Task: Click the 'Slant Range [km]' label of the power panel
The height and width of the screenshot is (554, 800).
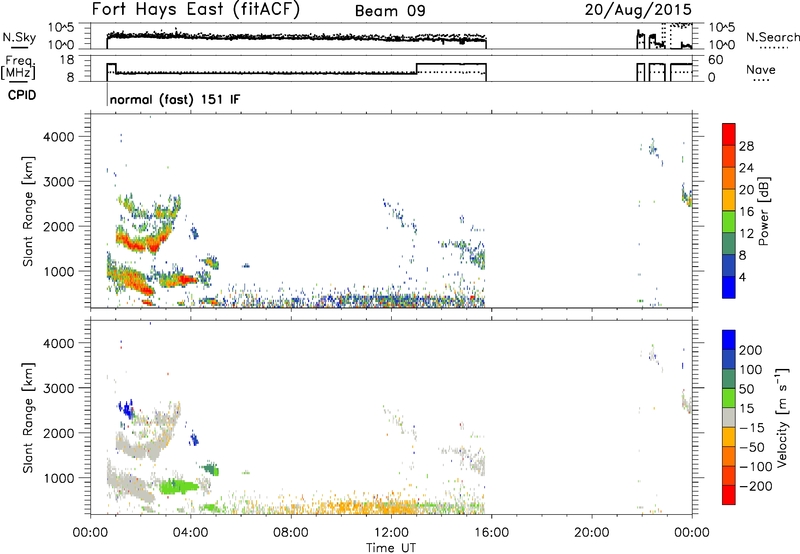Action: click(x=28, y=211)
